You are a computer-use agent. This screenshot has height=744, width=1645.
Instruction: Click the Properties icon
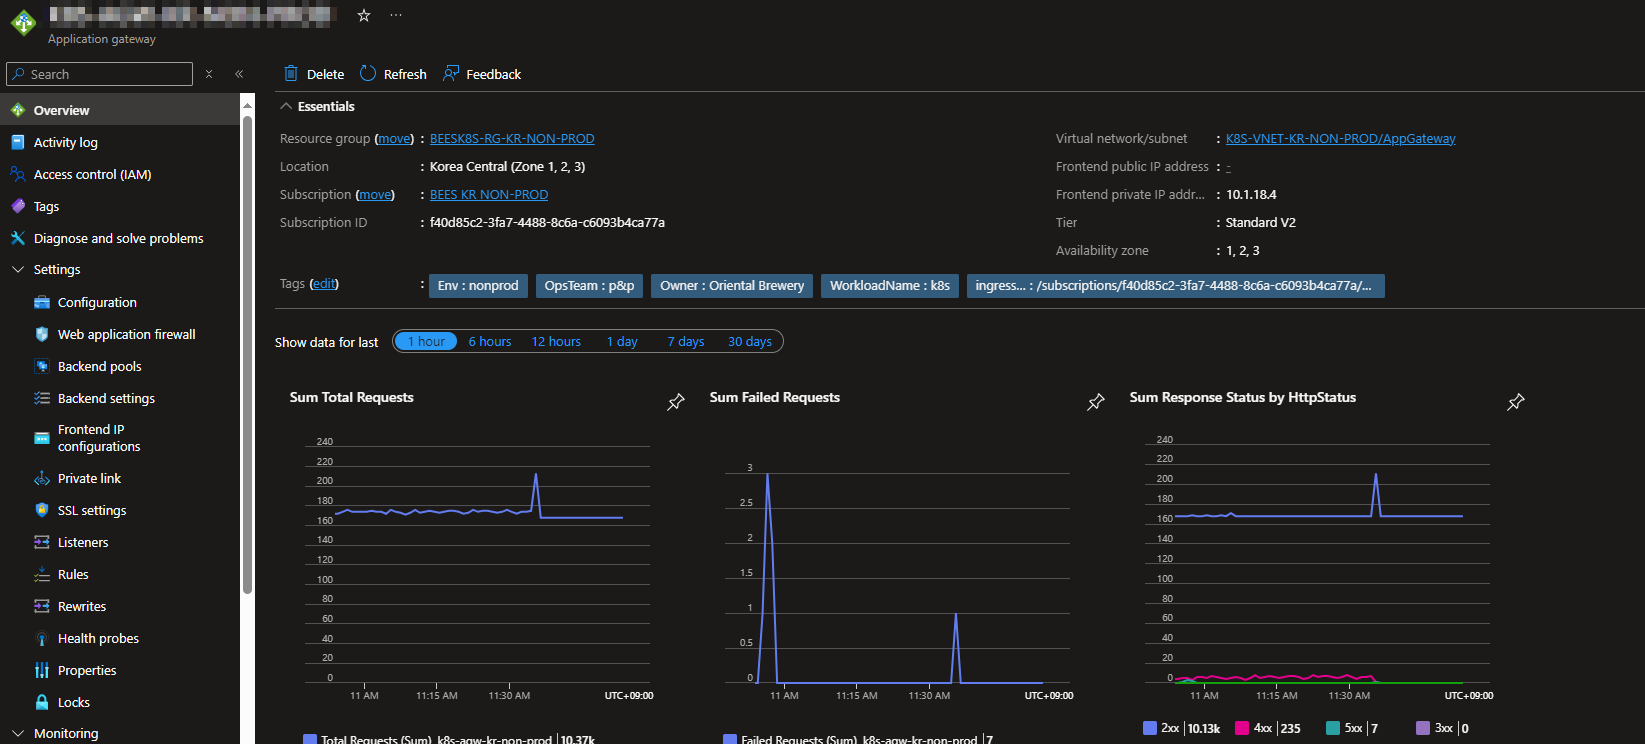tap(42, 670)
